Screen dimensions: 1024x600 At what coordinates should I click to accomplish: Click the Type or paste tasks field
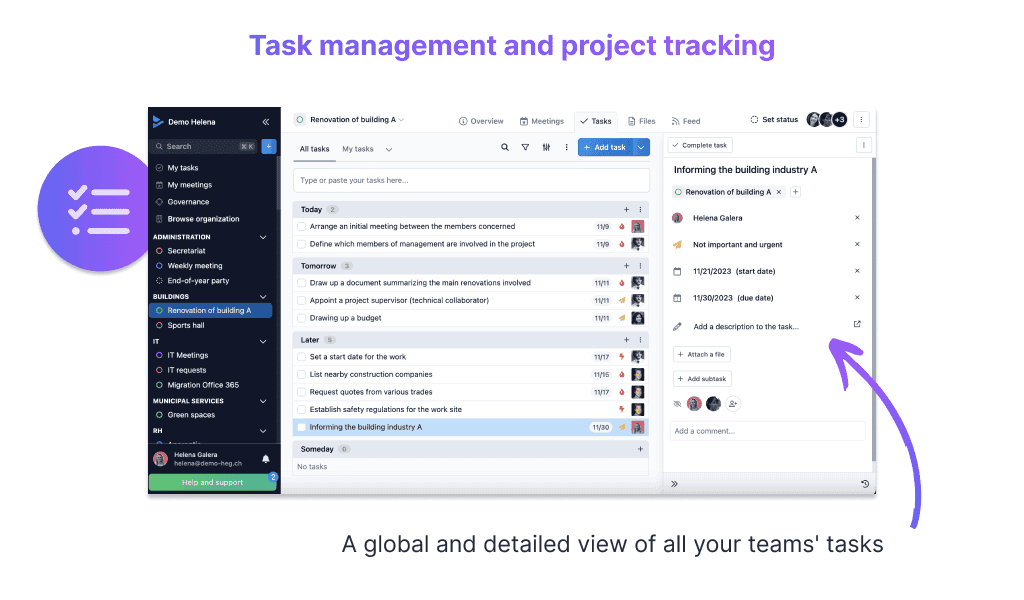(x=471, y=180)
